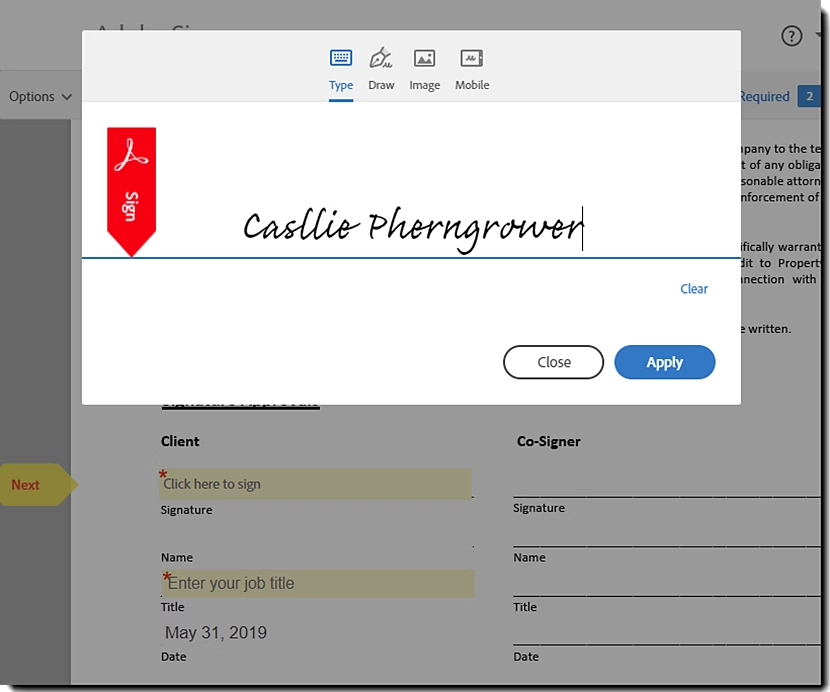
Task: Select the Draw fountain-pen icon
Action: tap(381, 58)
